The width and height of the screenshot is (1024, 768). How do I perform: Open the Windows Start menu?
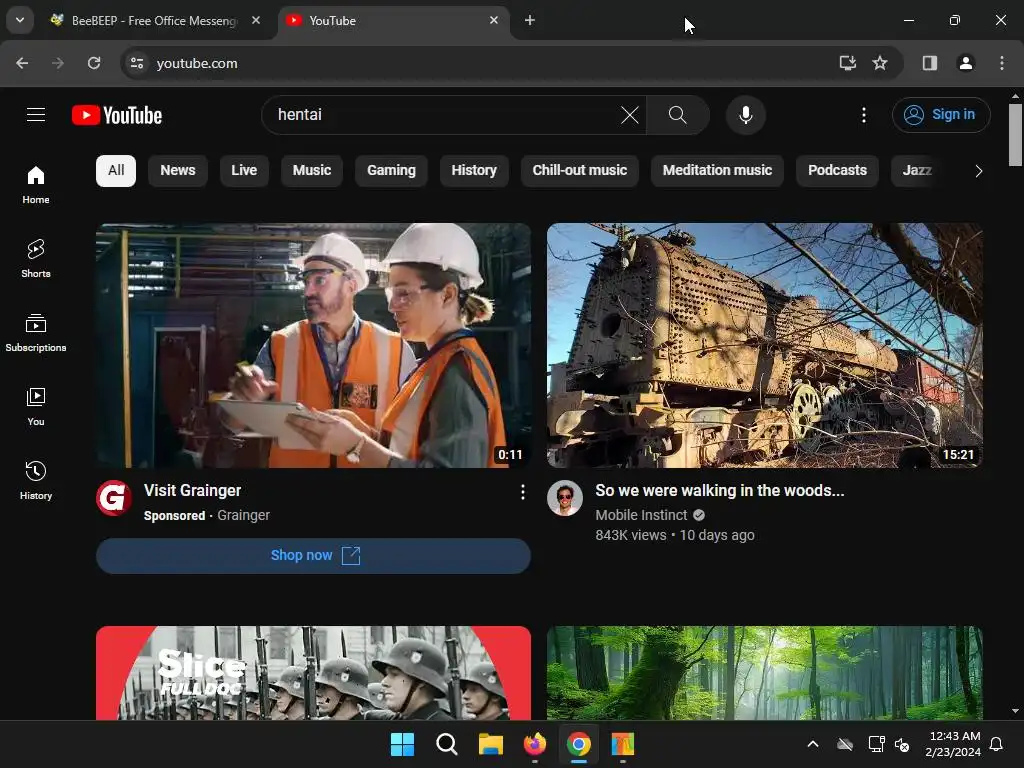tap(402, 744)
